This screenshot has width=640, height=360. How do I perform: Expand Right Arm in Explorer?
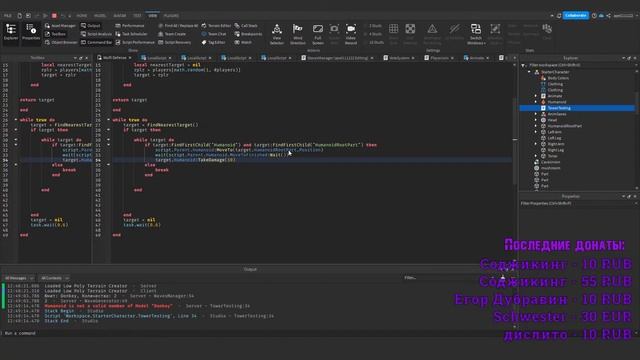[x=536, y=144]
